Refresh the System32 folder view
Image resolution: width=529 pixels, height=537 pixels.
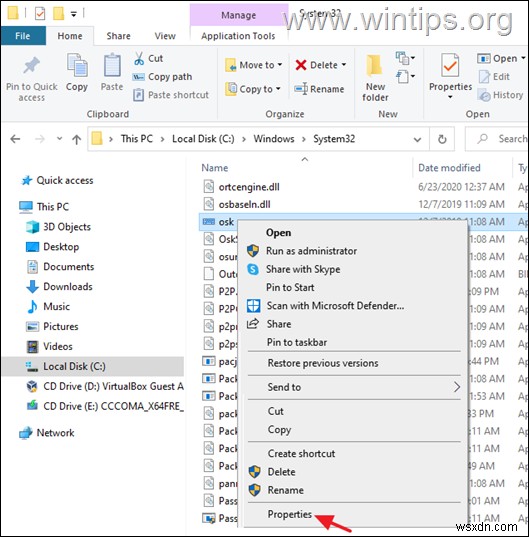pyautogui.click(x=442, y=139)
